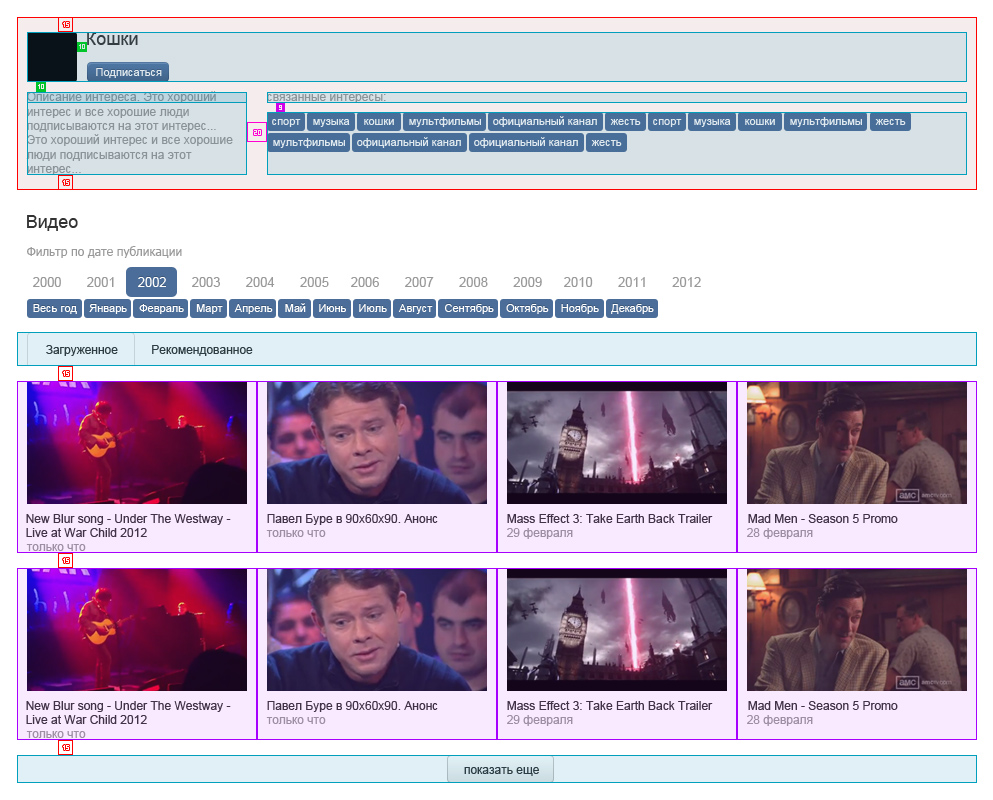Click the спорт tag right after жесть
Image resolution: width=993 pixels, height=800 pixels.
tap(667, 122)
